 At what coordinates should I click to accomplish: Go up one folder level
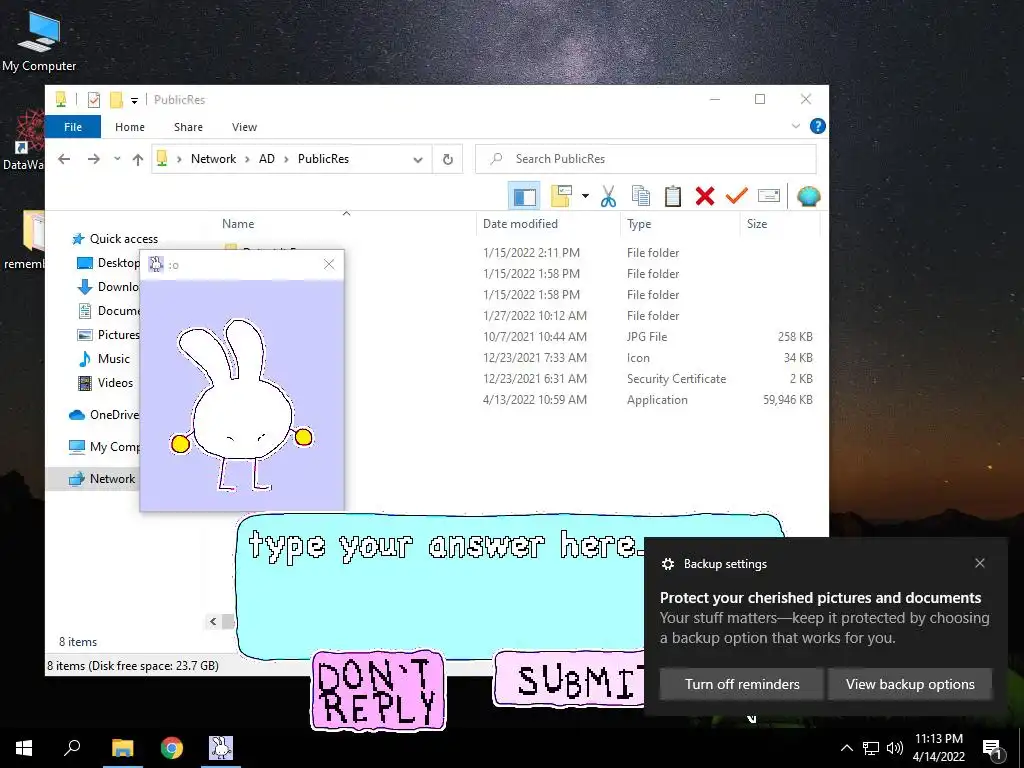point(138,159)
